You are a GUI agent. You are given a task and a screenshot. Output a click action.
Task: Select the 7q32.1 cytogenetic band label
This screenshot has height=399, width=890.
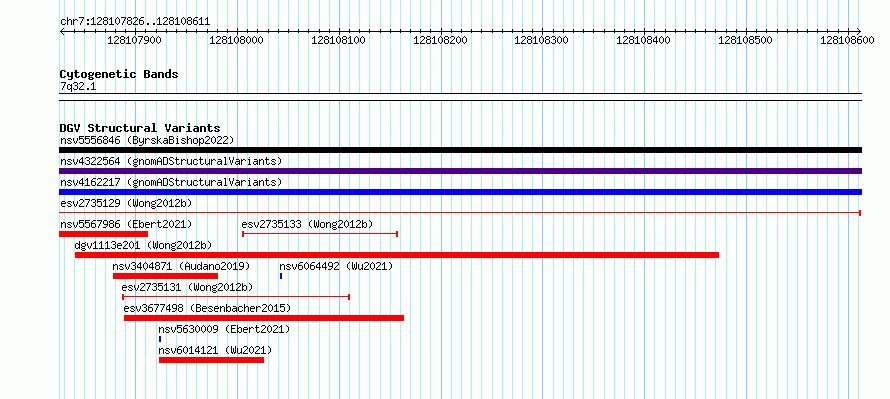tap(77, 86)
